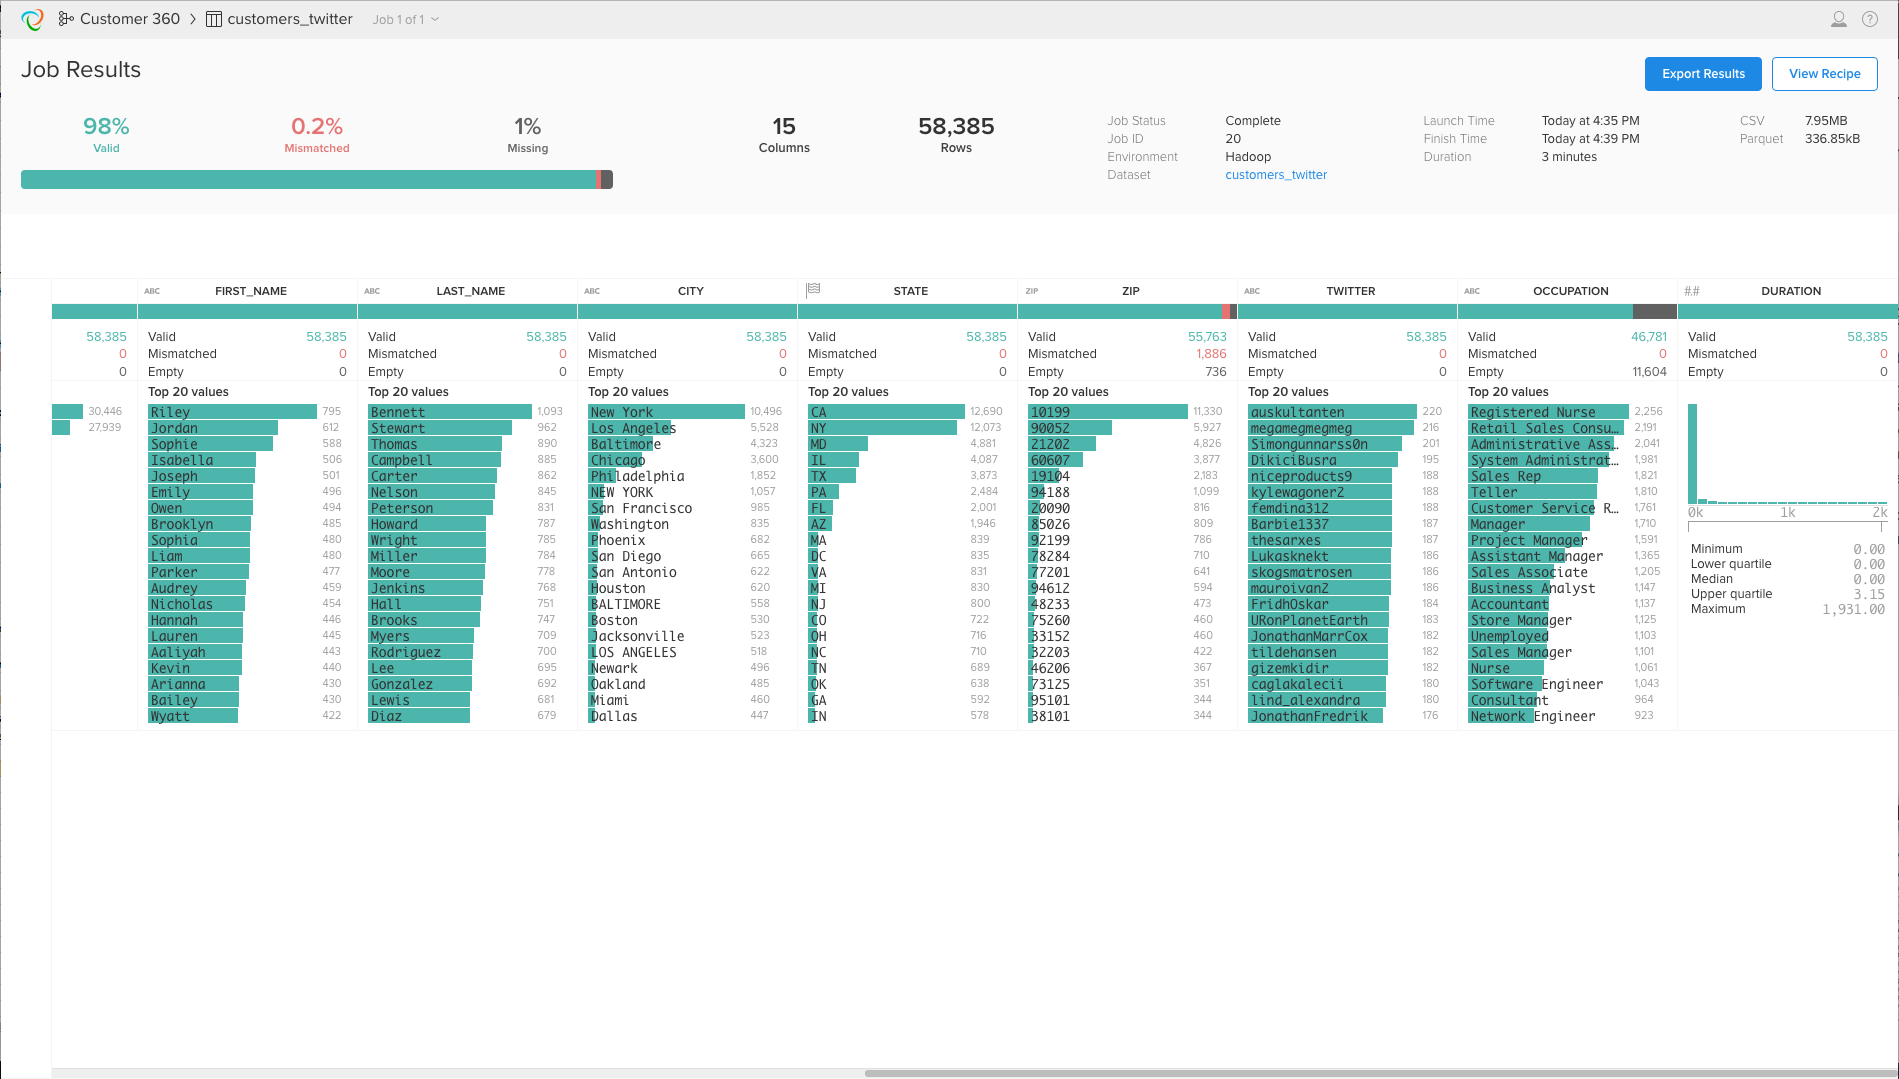Open the user profile icon
The height and width of the screenshot is (1079, 1899).
point(1838,18)
